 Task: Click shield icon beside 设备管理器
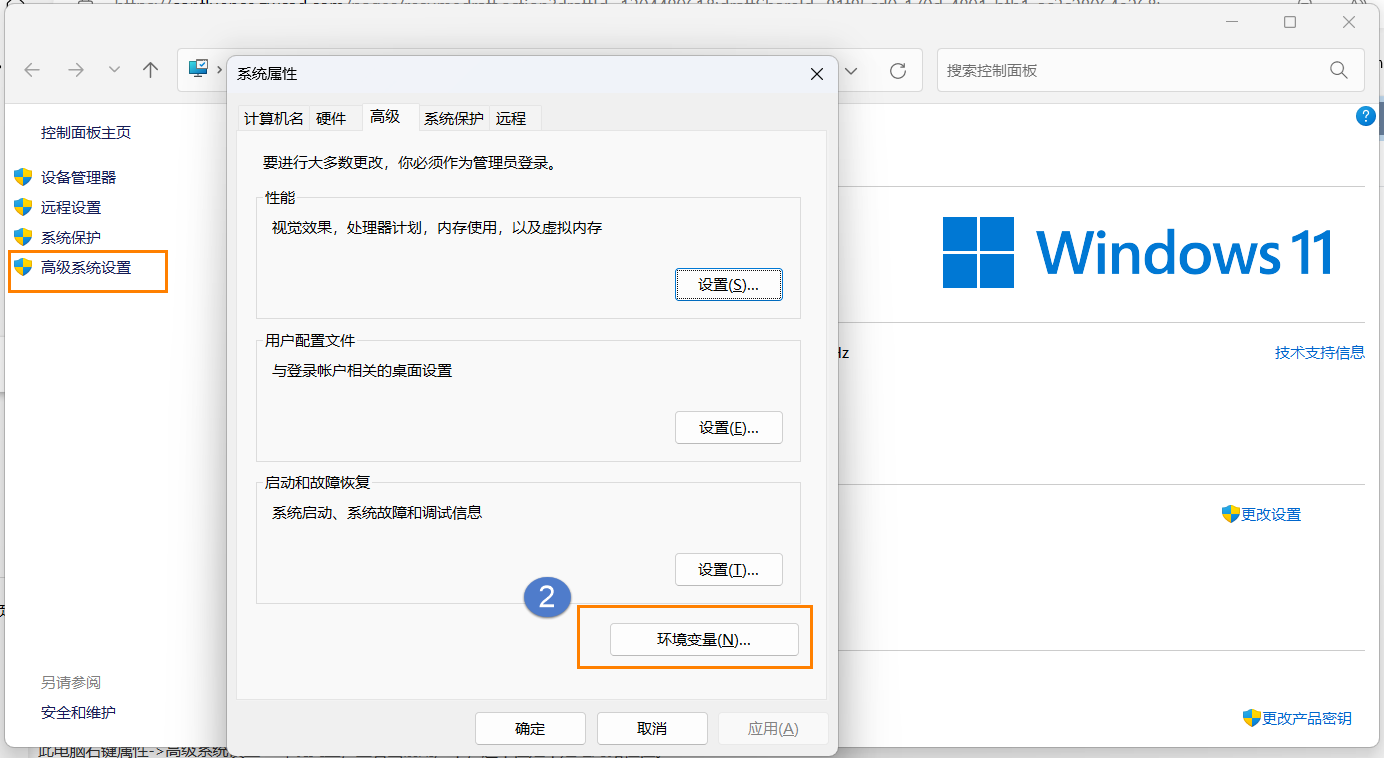(x=23, y=177)
